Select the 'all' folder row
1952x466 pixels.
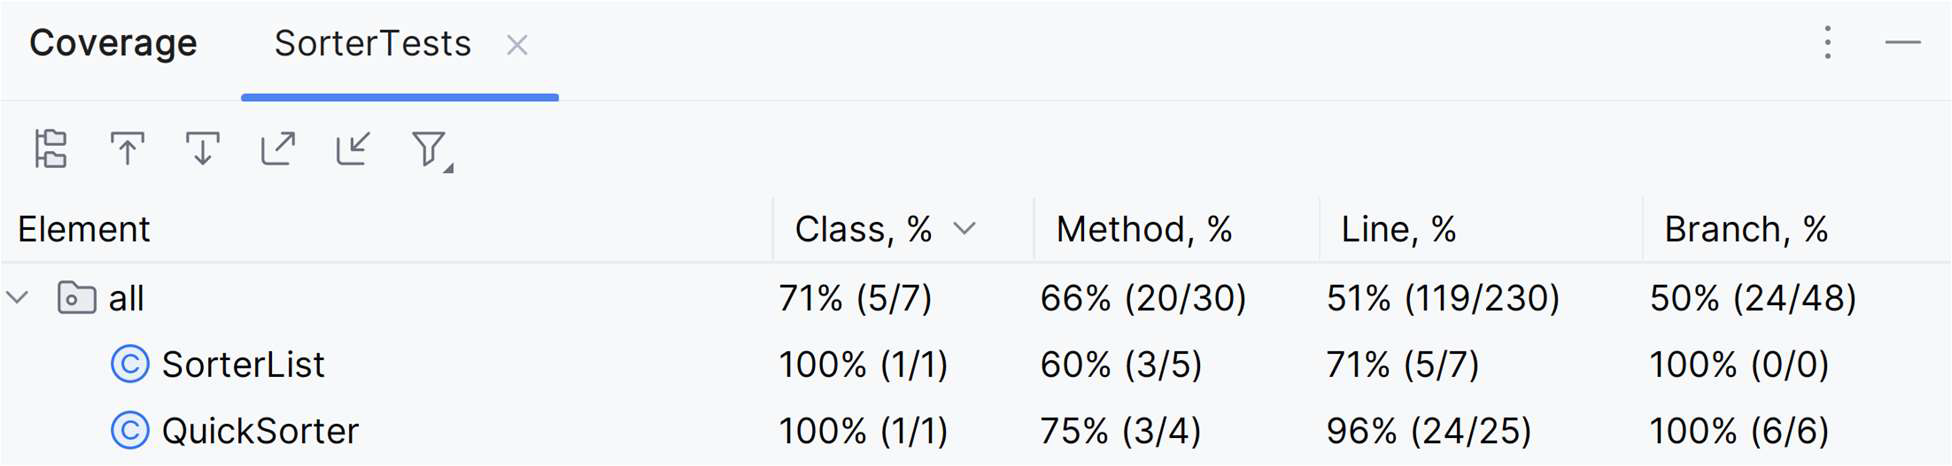pyautogui.click(x=976, y=298)
